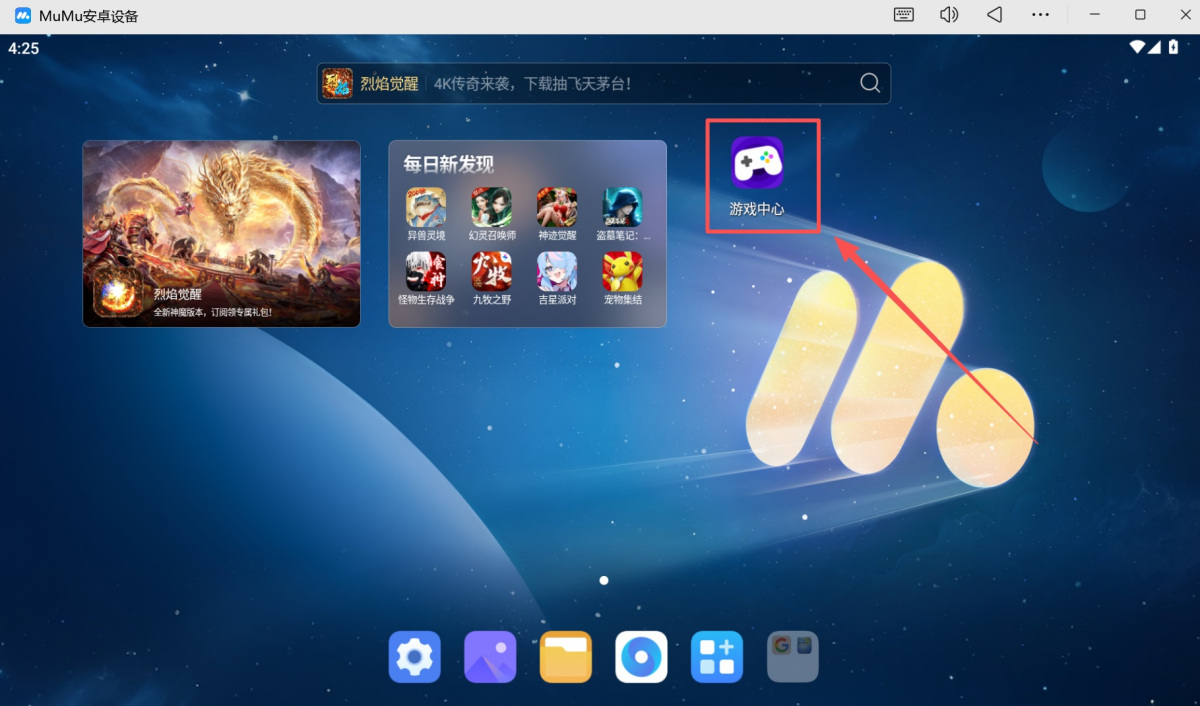Tap the search magnifier in the search bar
Viewport: 1200px width, 706px height.
tap(868, 83)
